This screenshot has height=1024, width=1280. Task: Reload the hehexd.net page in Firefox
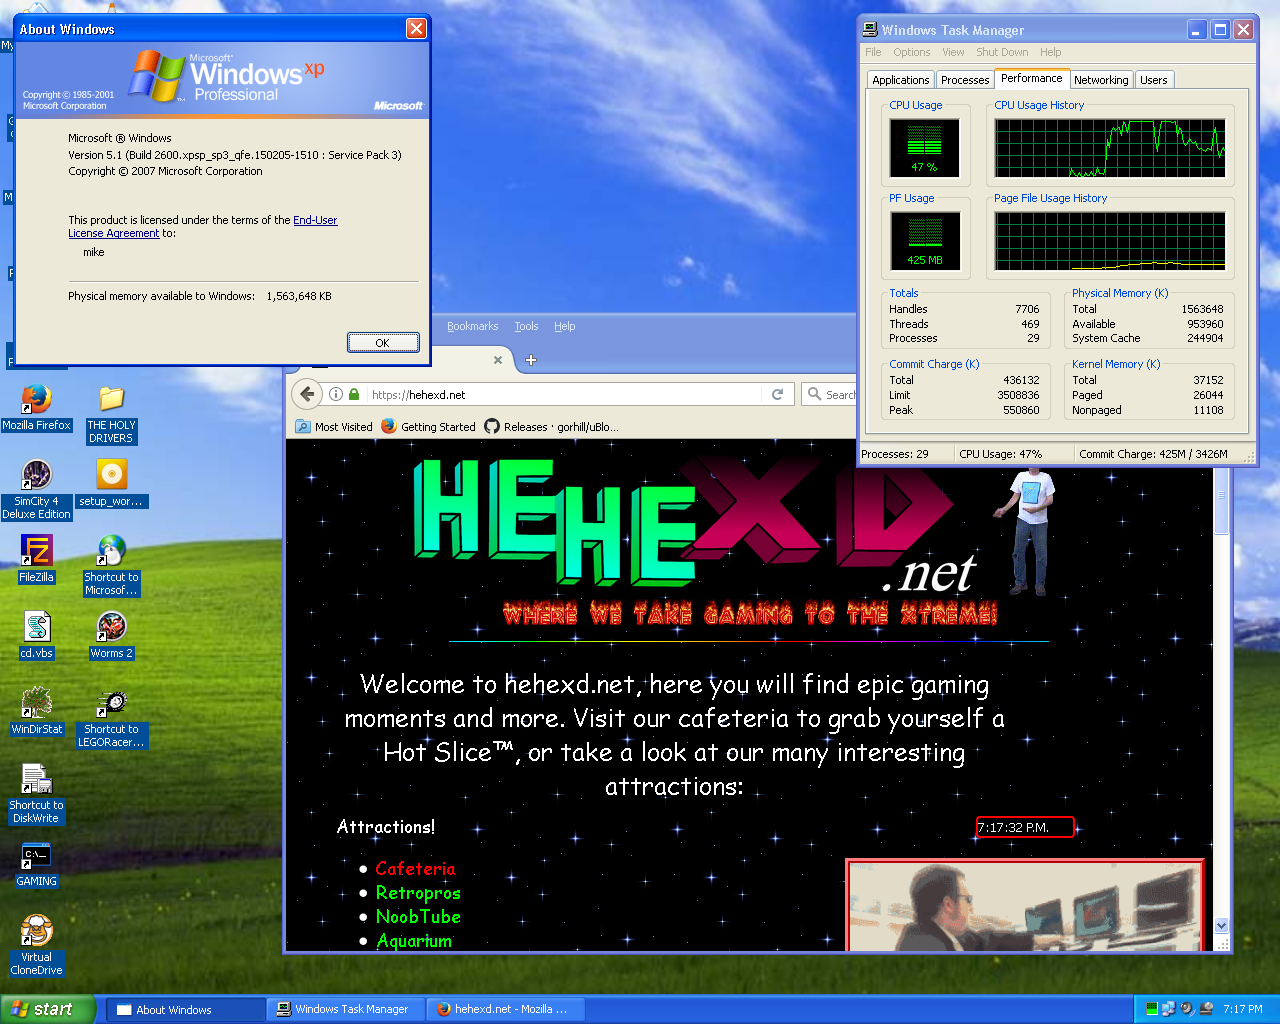point(777,394)
